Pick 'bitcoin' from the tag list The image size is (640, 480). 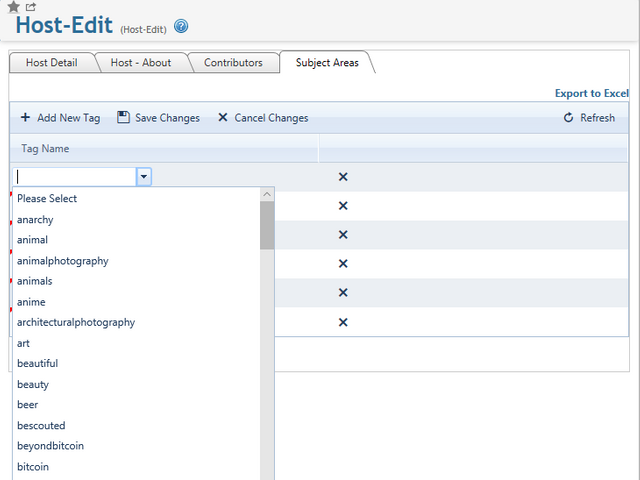(33, 467)
